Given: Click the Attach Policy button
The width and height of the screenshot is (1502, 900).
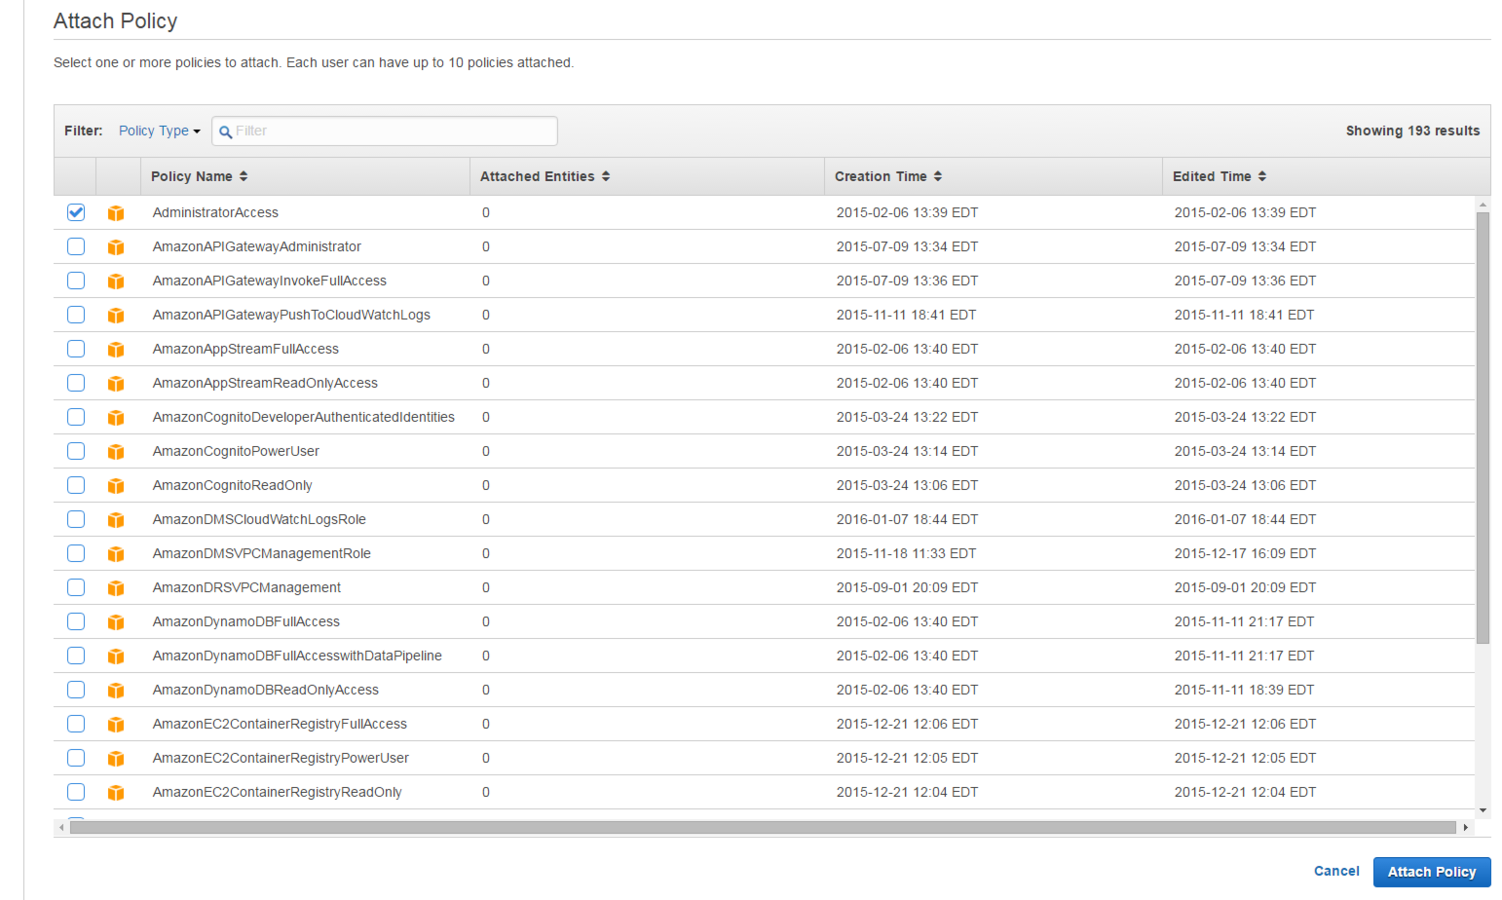Looking at the screenshot, I should pyautogui.click(x=1431, y=872).
